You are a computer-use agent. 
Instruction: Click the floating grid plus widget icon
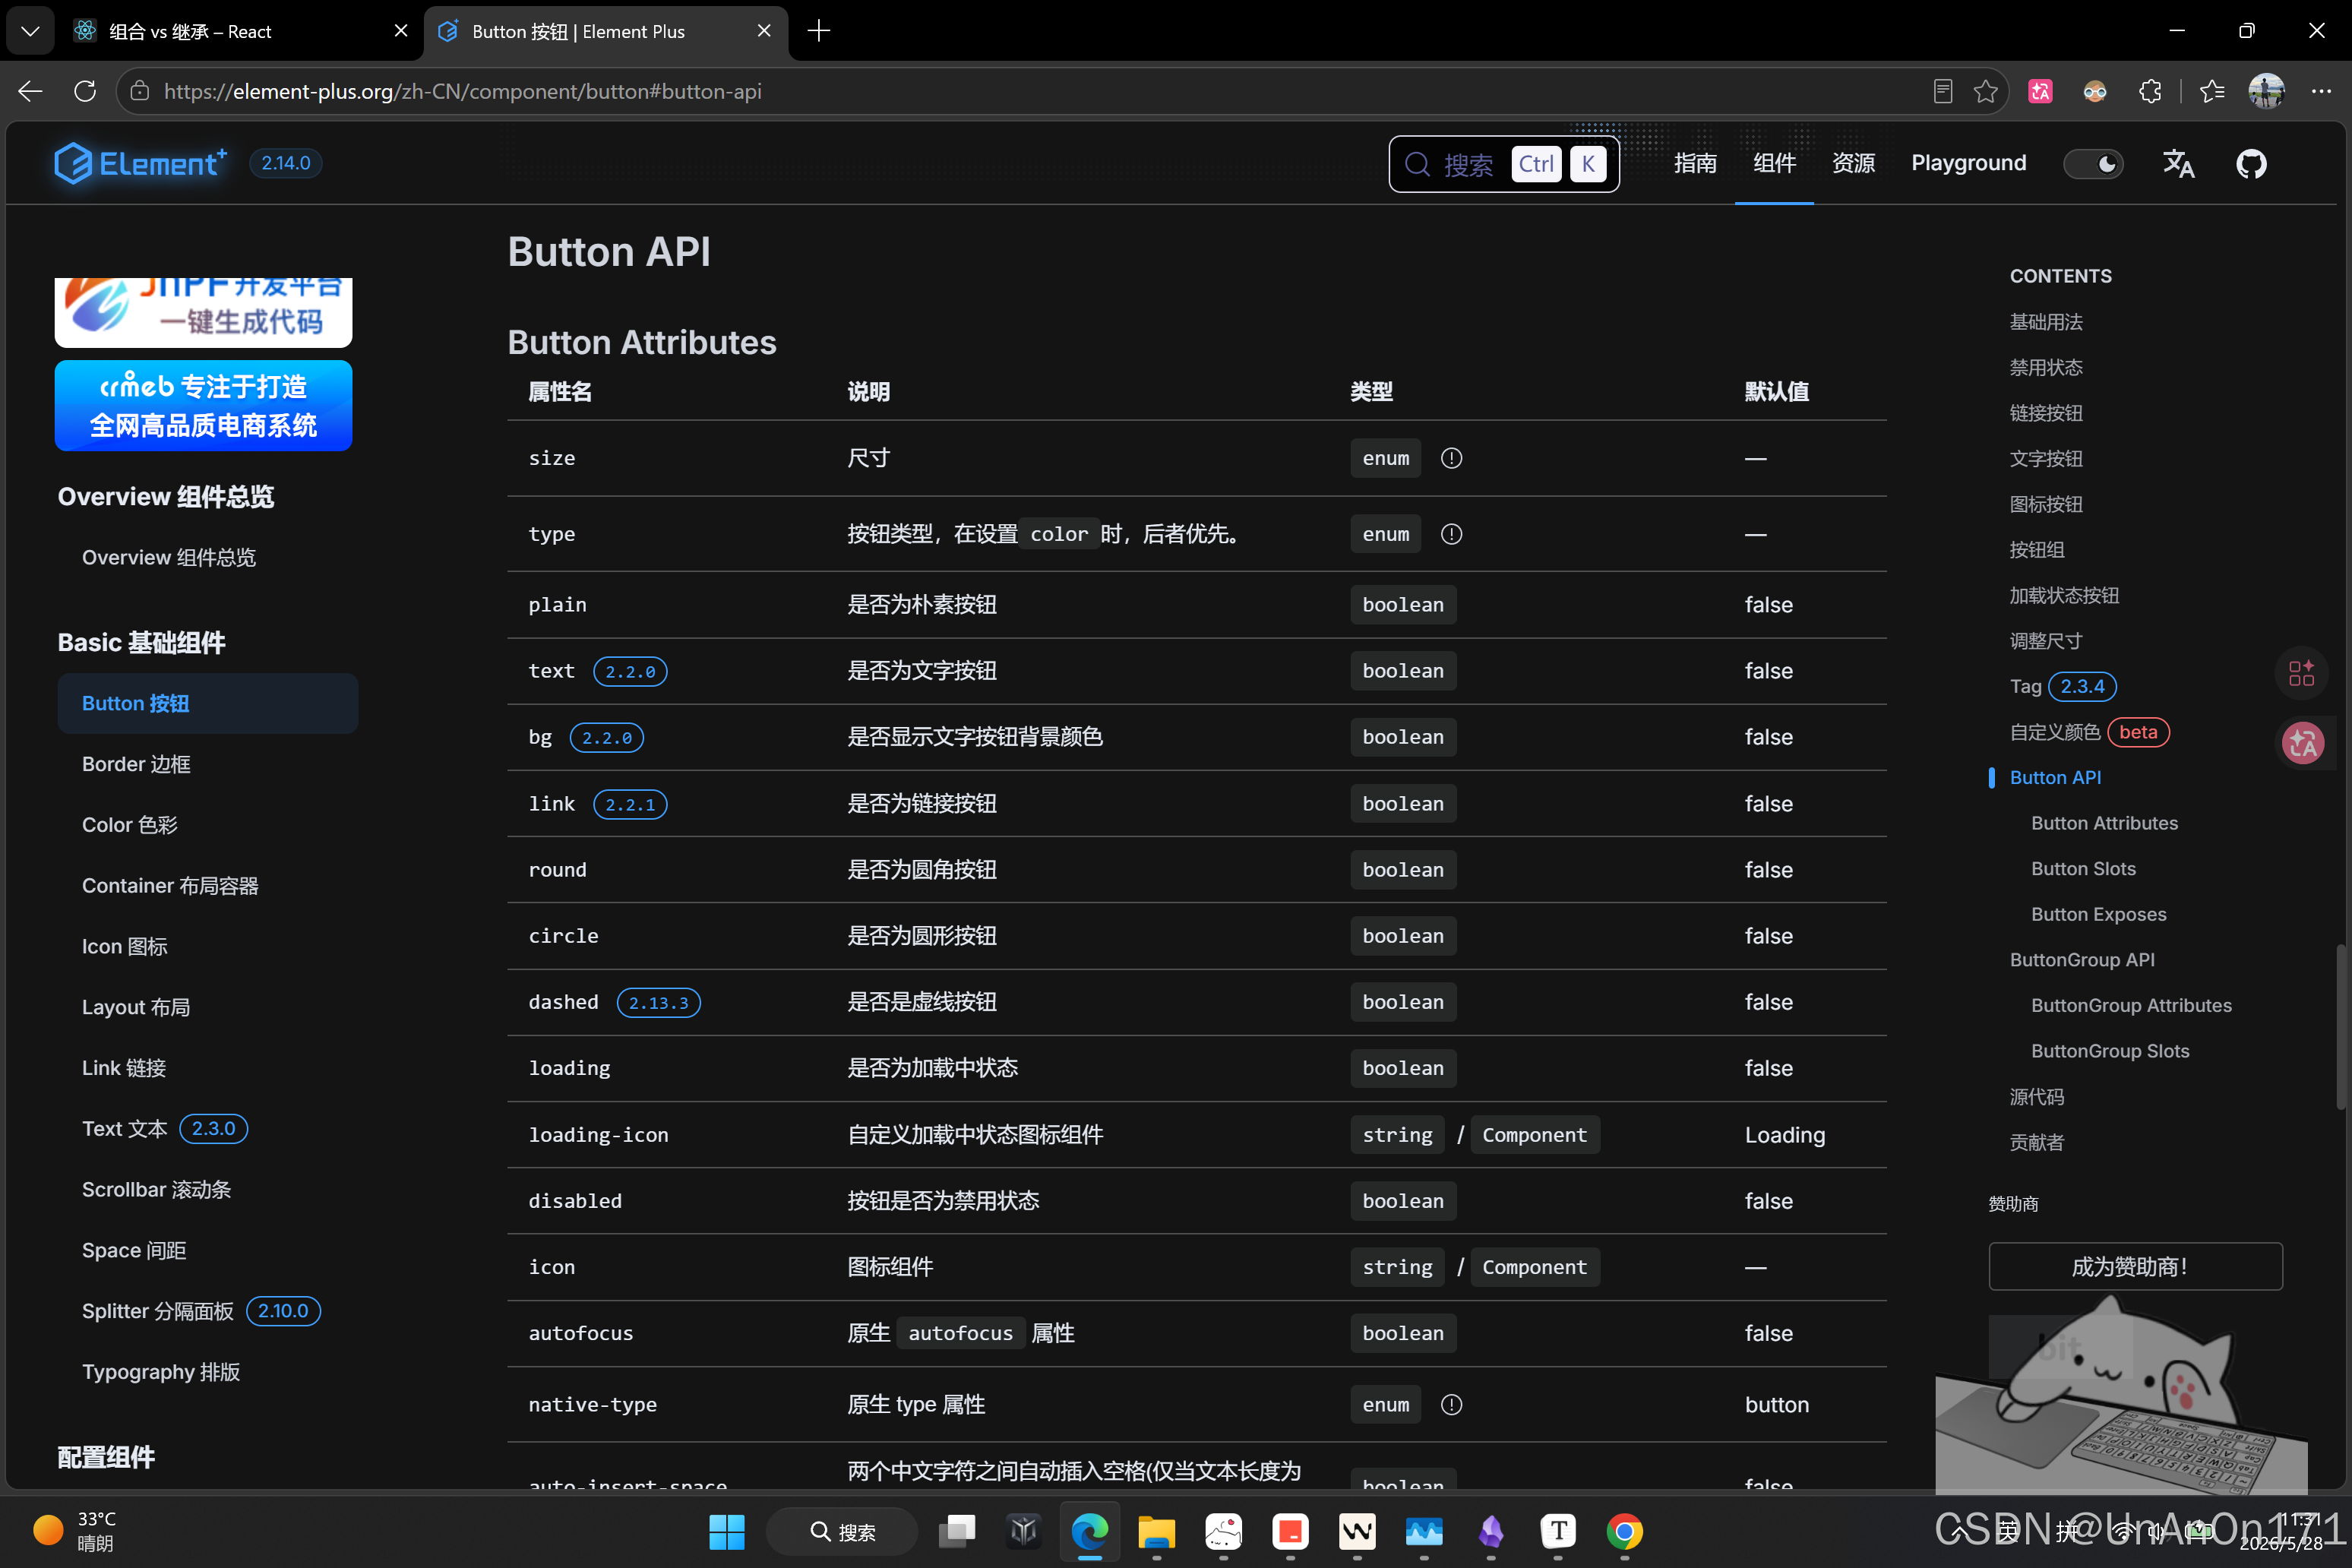2301,673
